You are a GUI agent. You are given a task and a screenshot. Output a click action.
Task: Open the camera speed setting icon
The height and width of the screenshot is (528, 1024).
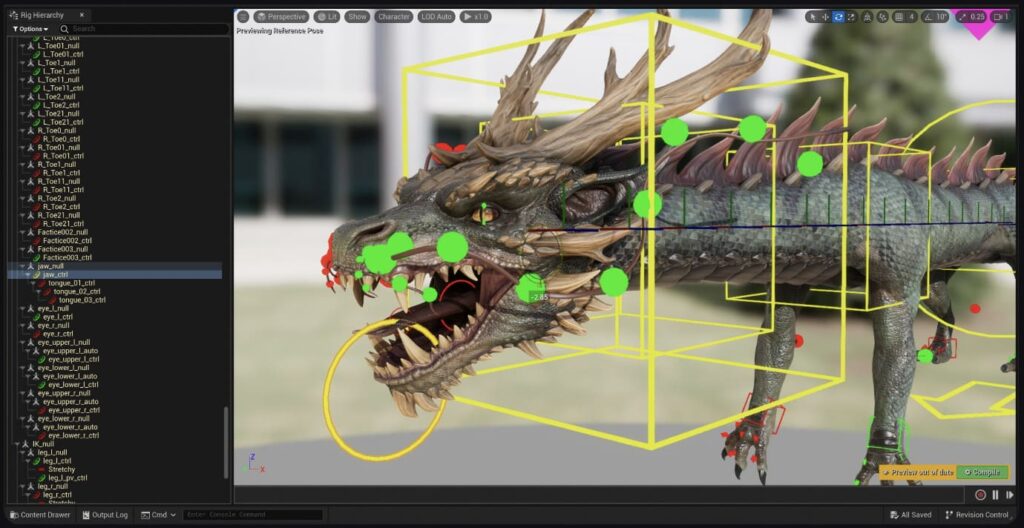click(x=1001, y=17)
